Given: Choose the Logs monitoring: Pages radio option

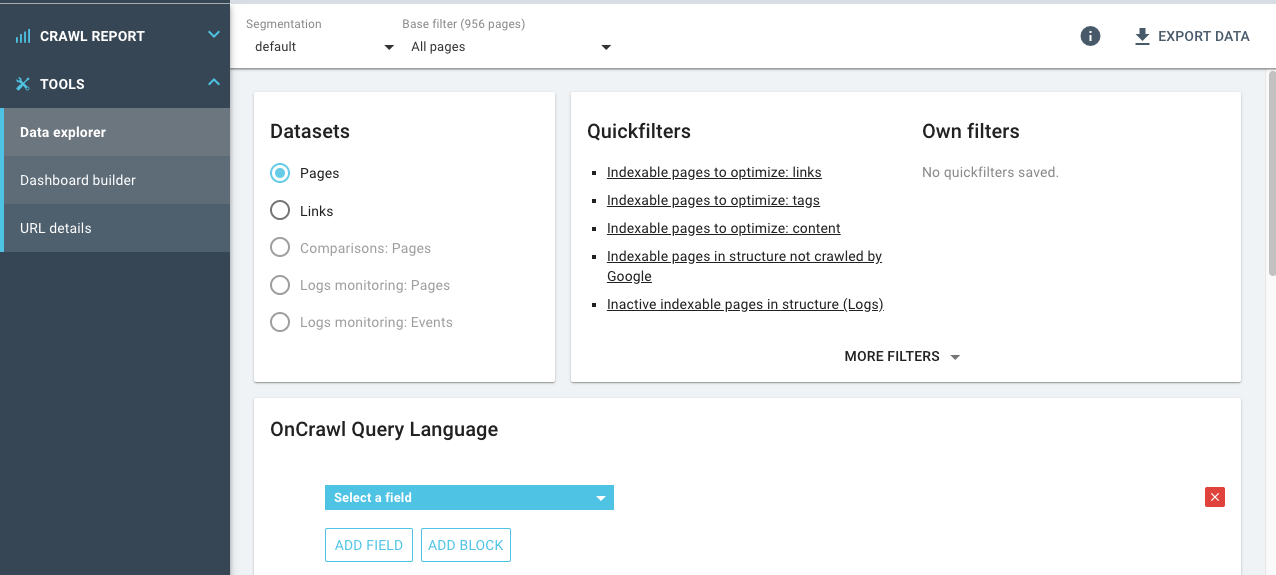Looking at the screenshot, I should pyautogui.click(x=280, y=285).
